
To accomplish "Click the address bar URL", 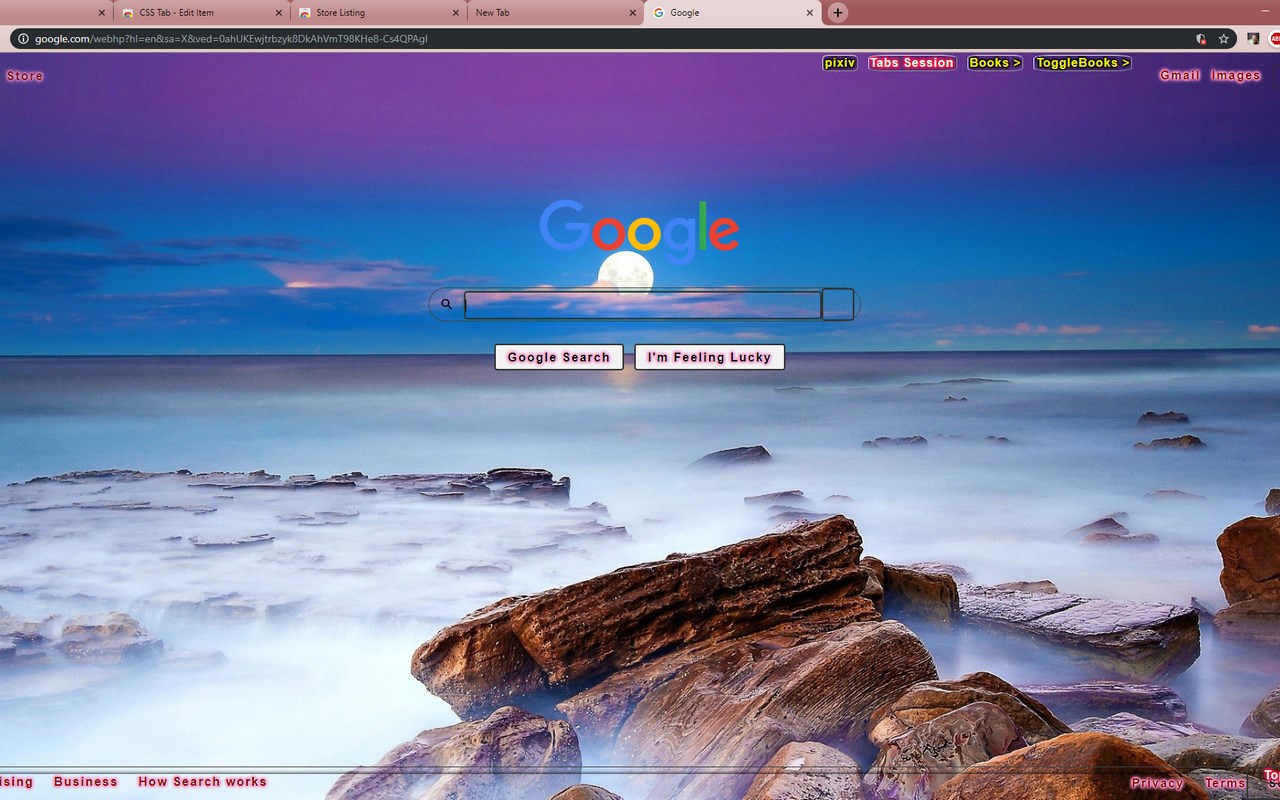I will click(231, 39).
